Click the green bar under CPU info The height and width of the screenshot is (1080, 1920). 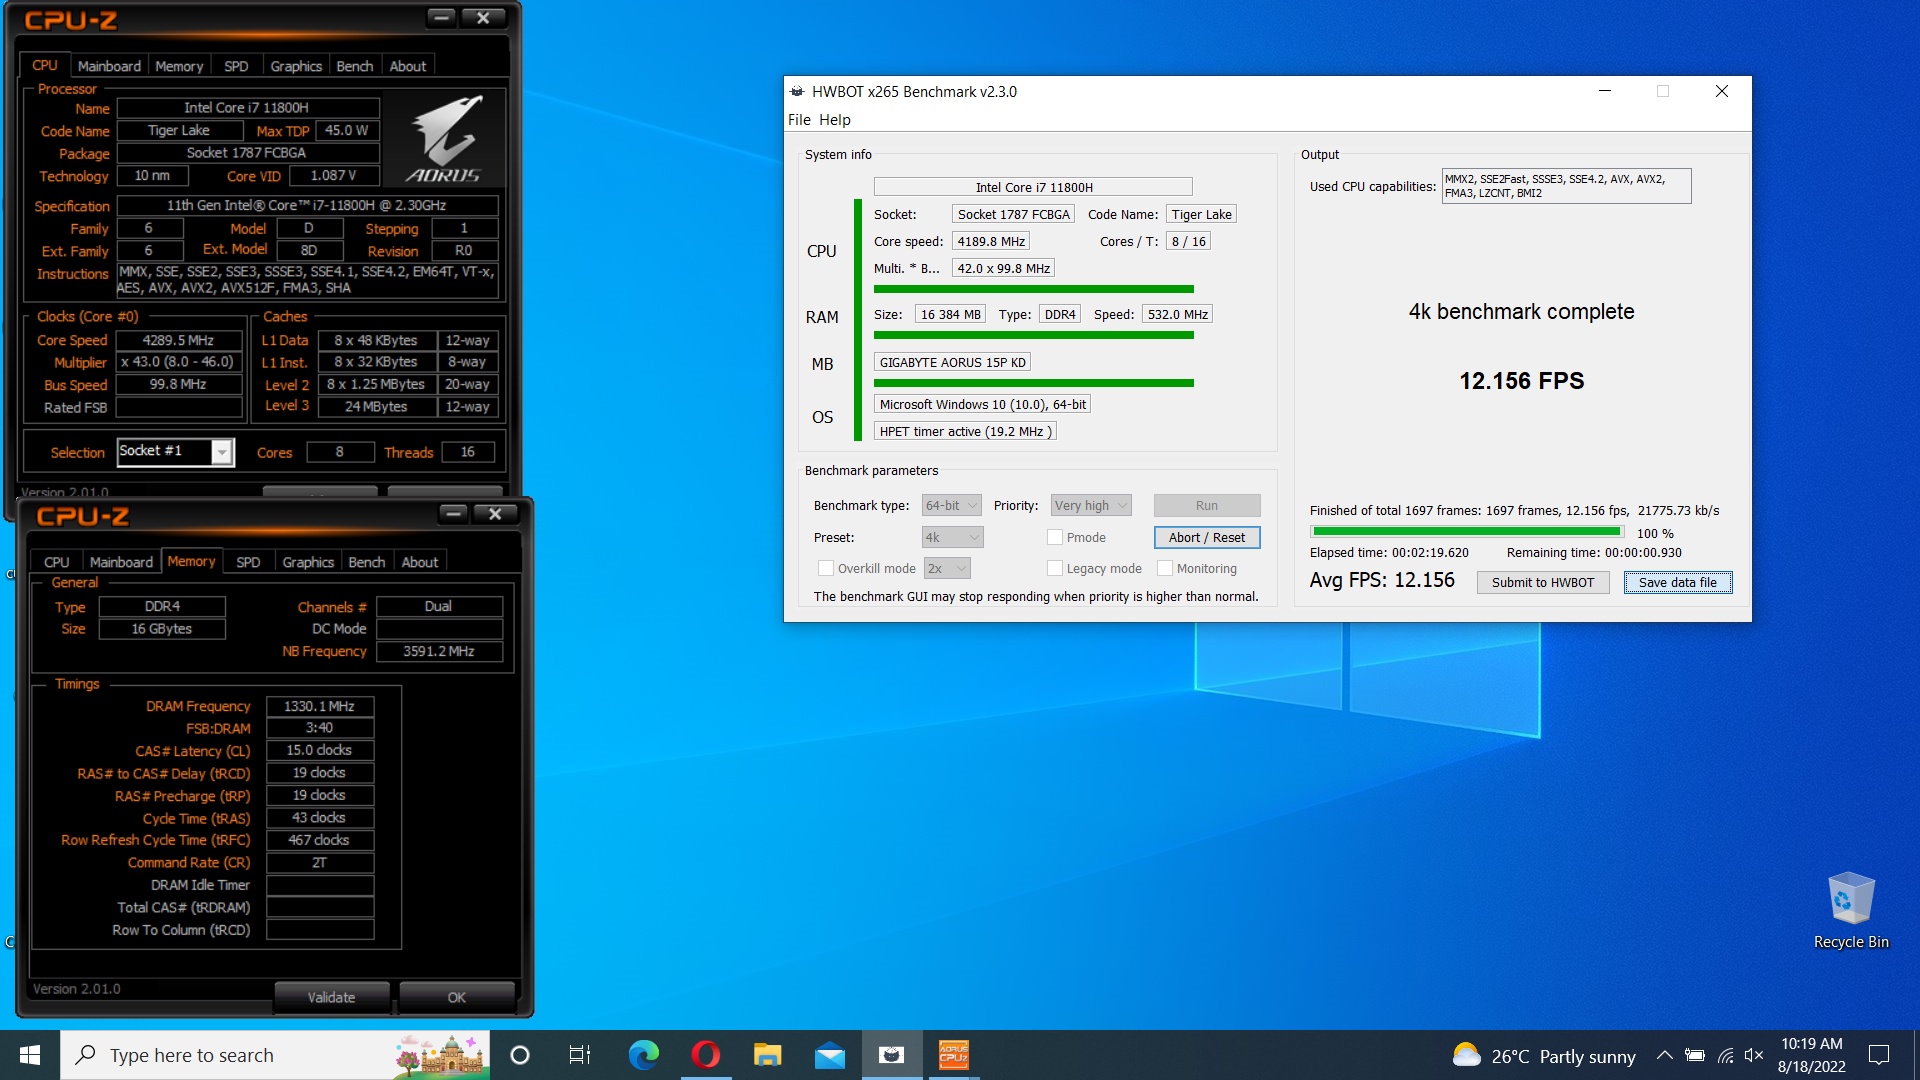click(1034, 289)
